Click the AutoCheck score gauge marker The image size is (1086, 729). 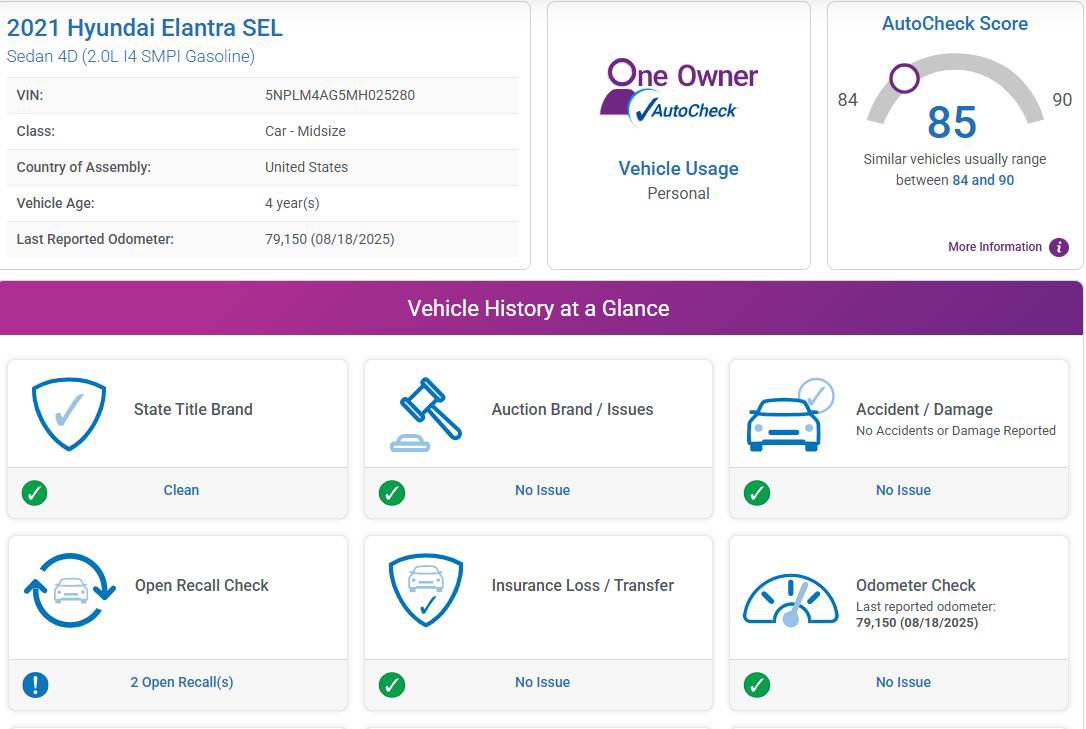click(904, 78)
